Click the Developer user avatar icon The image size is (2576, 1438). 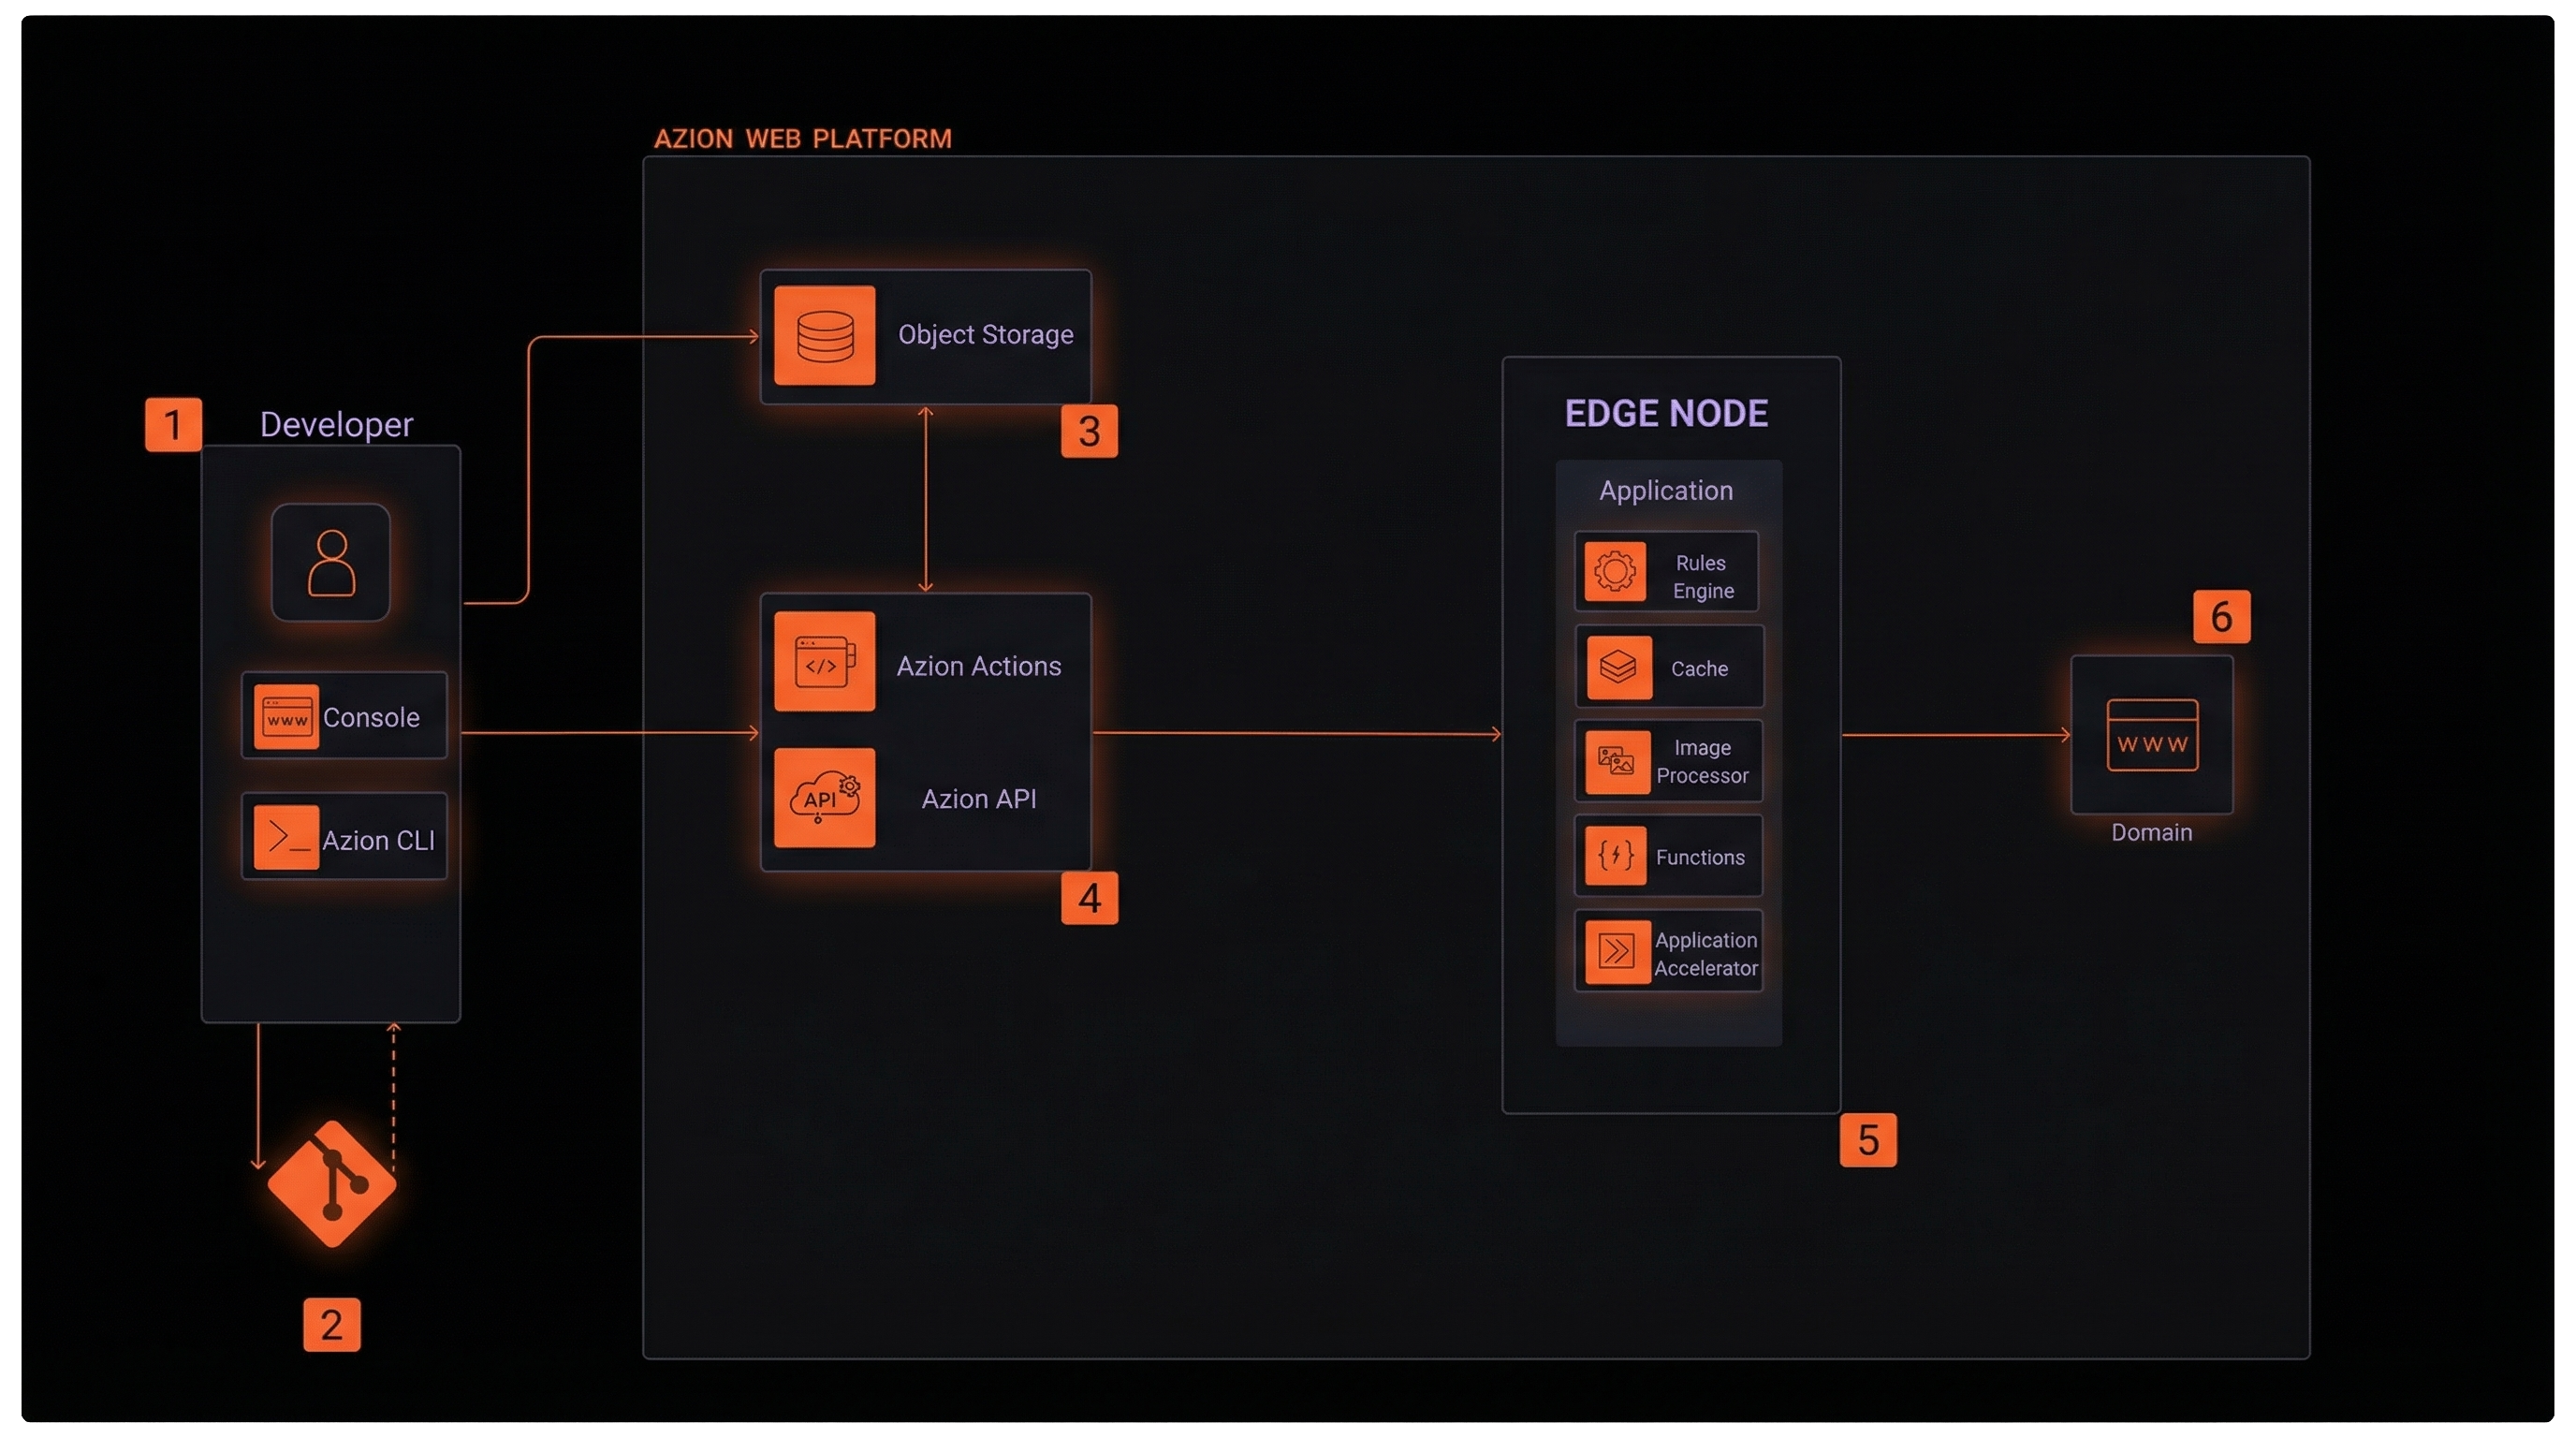[331, 562]
